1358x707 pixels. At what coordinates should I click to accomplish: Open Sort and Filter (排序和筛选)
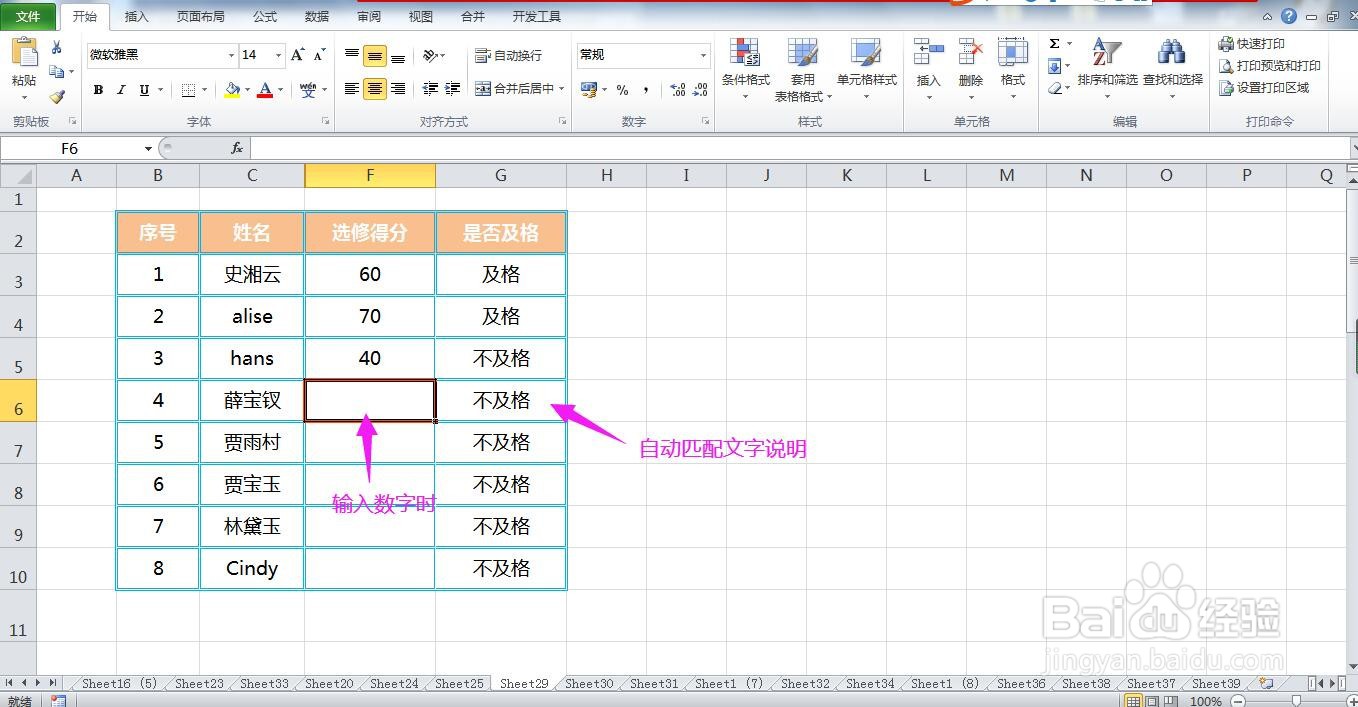[1107, 68]
